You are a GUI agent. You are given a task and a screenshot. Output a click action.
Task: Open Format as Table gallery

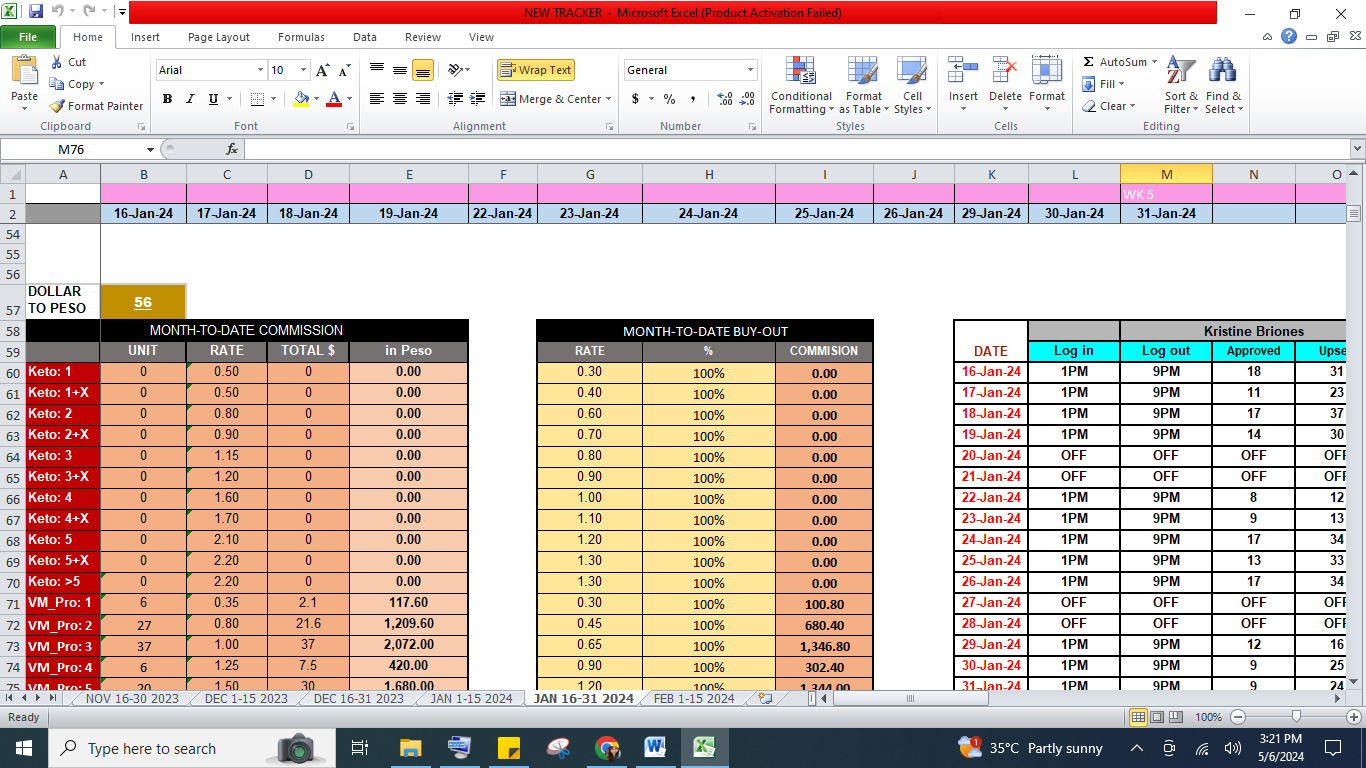(863, 86)
